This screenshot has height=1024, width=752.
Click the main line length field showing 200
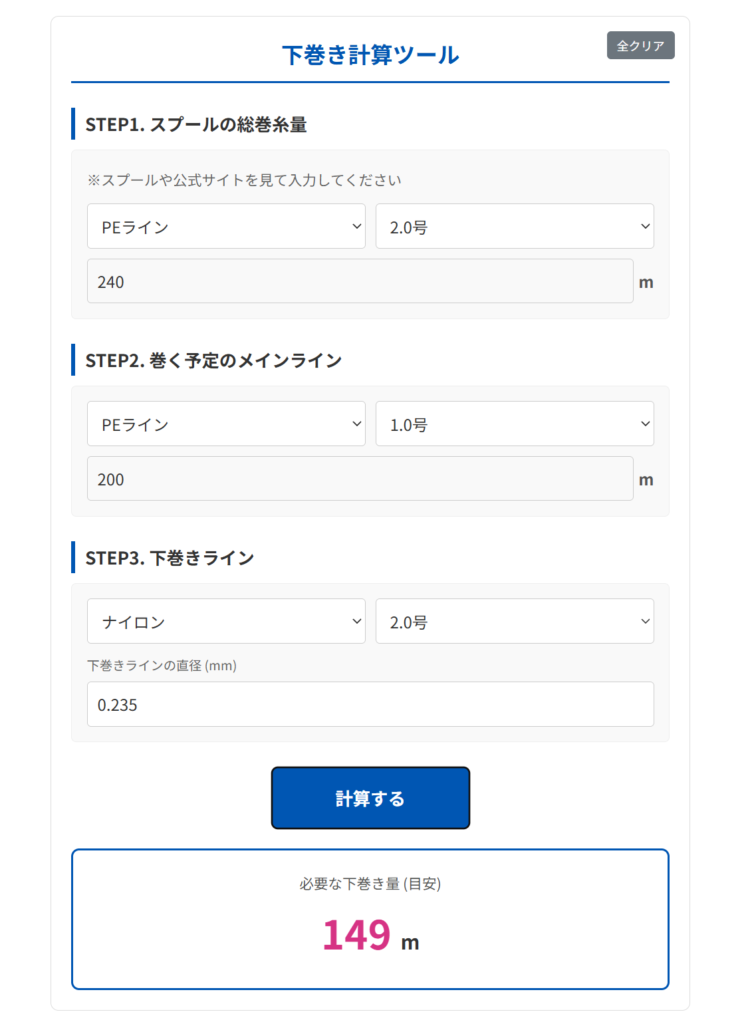360,479
